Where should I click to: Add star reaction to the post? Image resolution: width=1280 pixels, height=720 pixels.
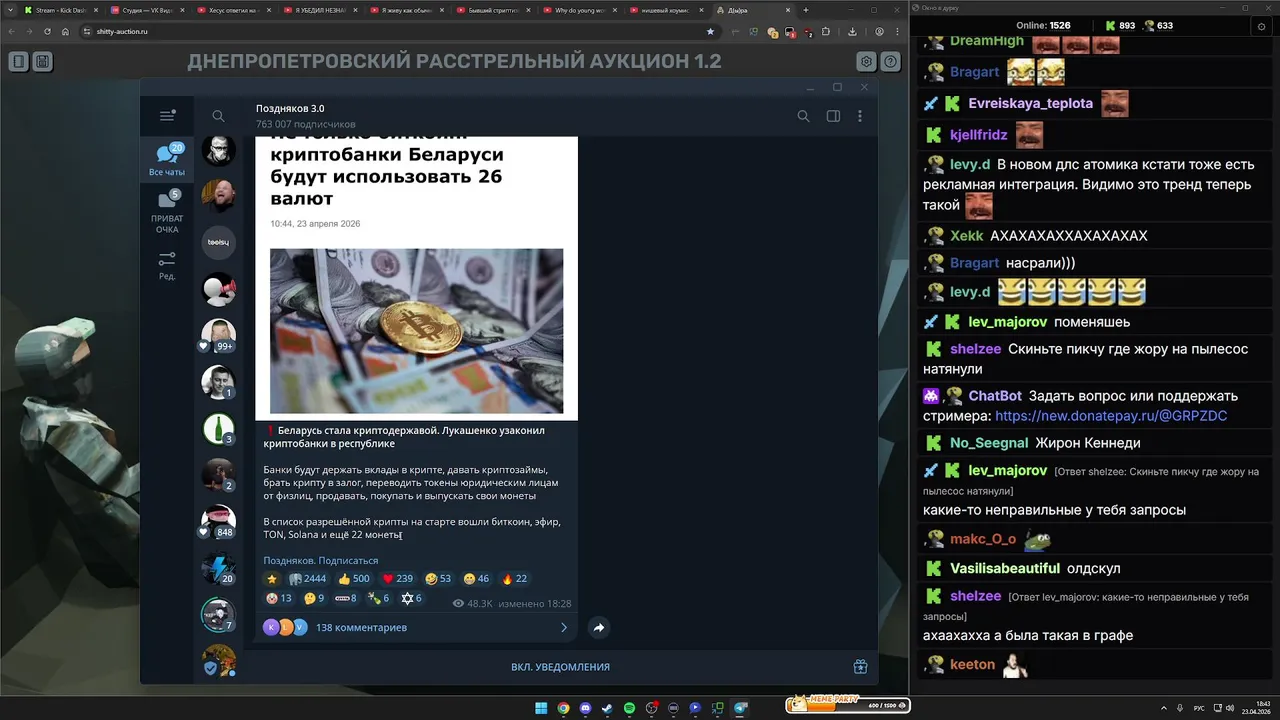[x=271, y=579]
